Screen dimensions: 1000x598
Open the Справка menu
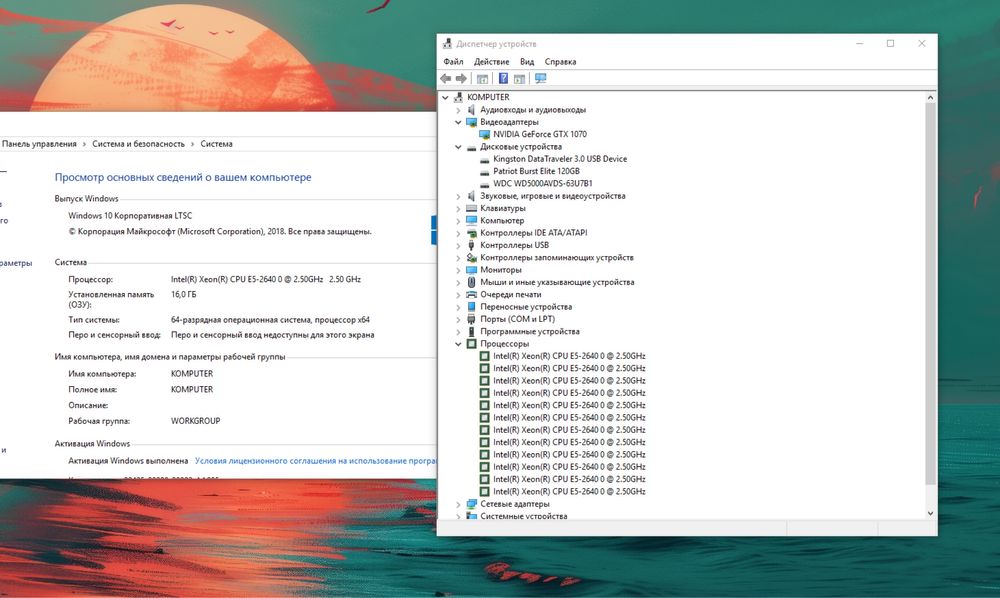point(561,62)
